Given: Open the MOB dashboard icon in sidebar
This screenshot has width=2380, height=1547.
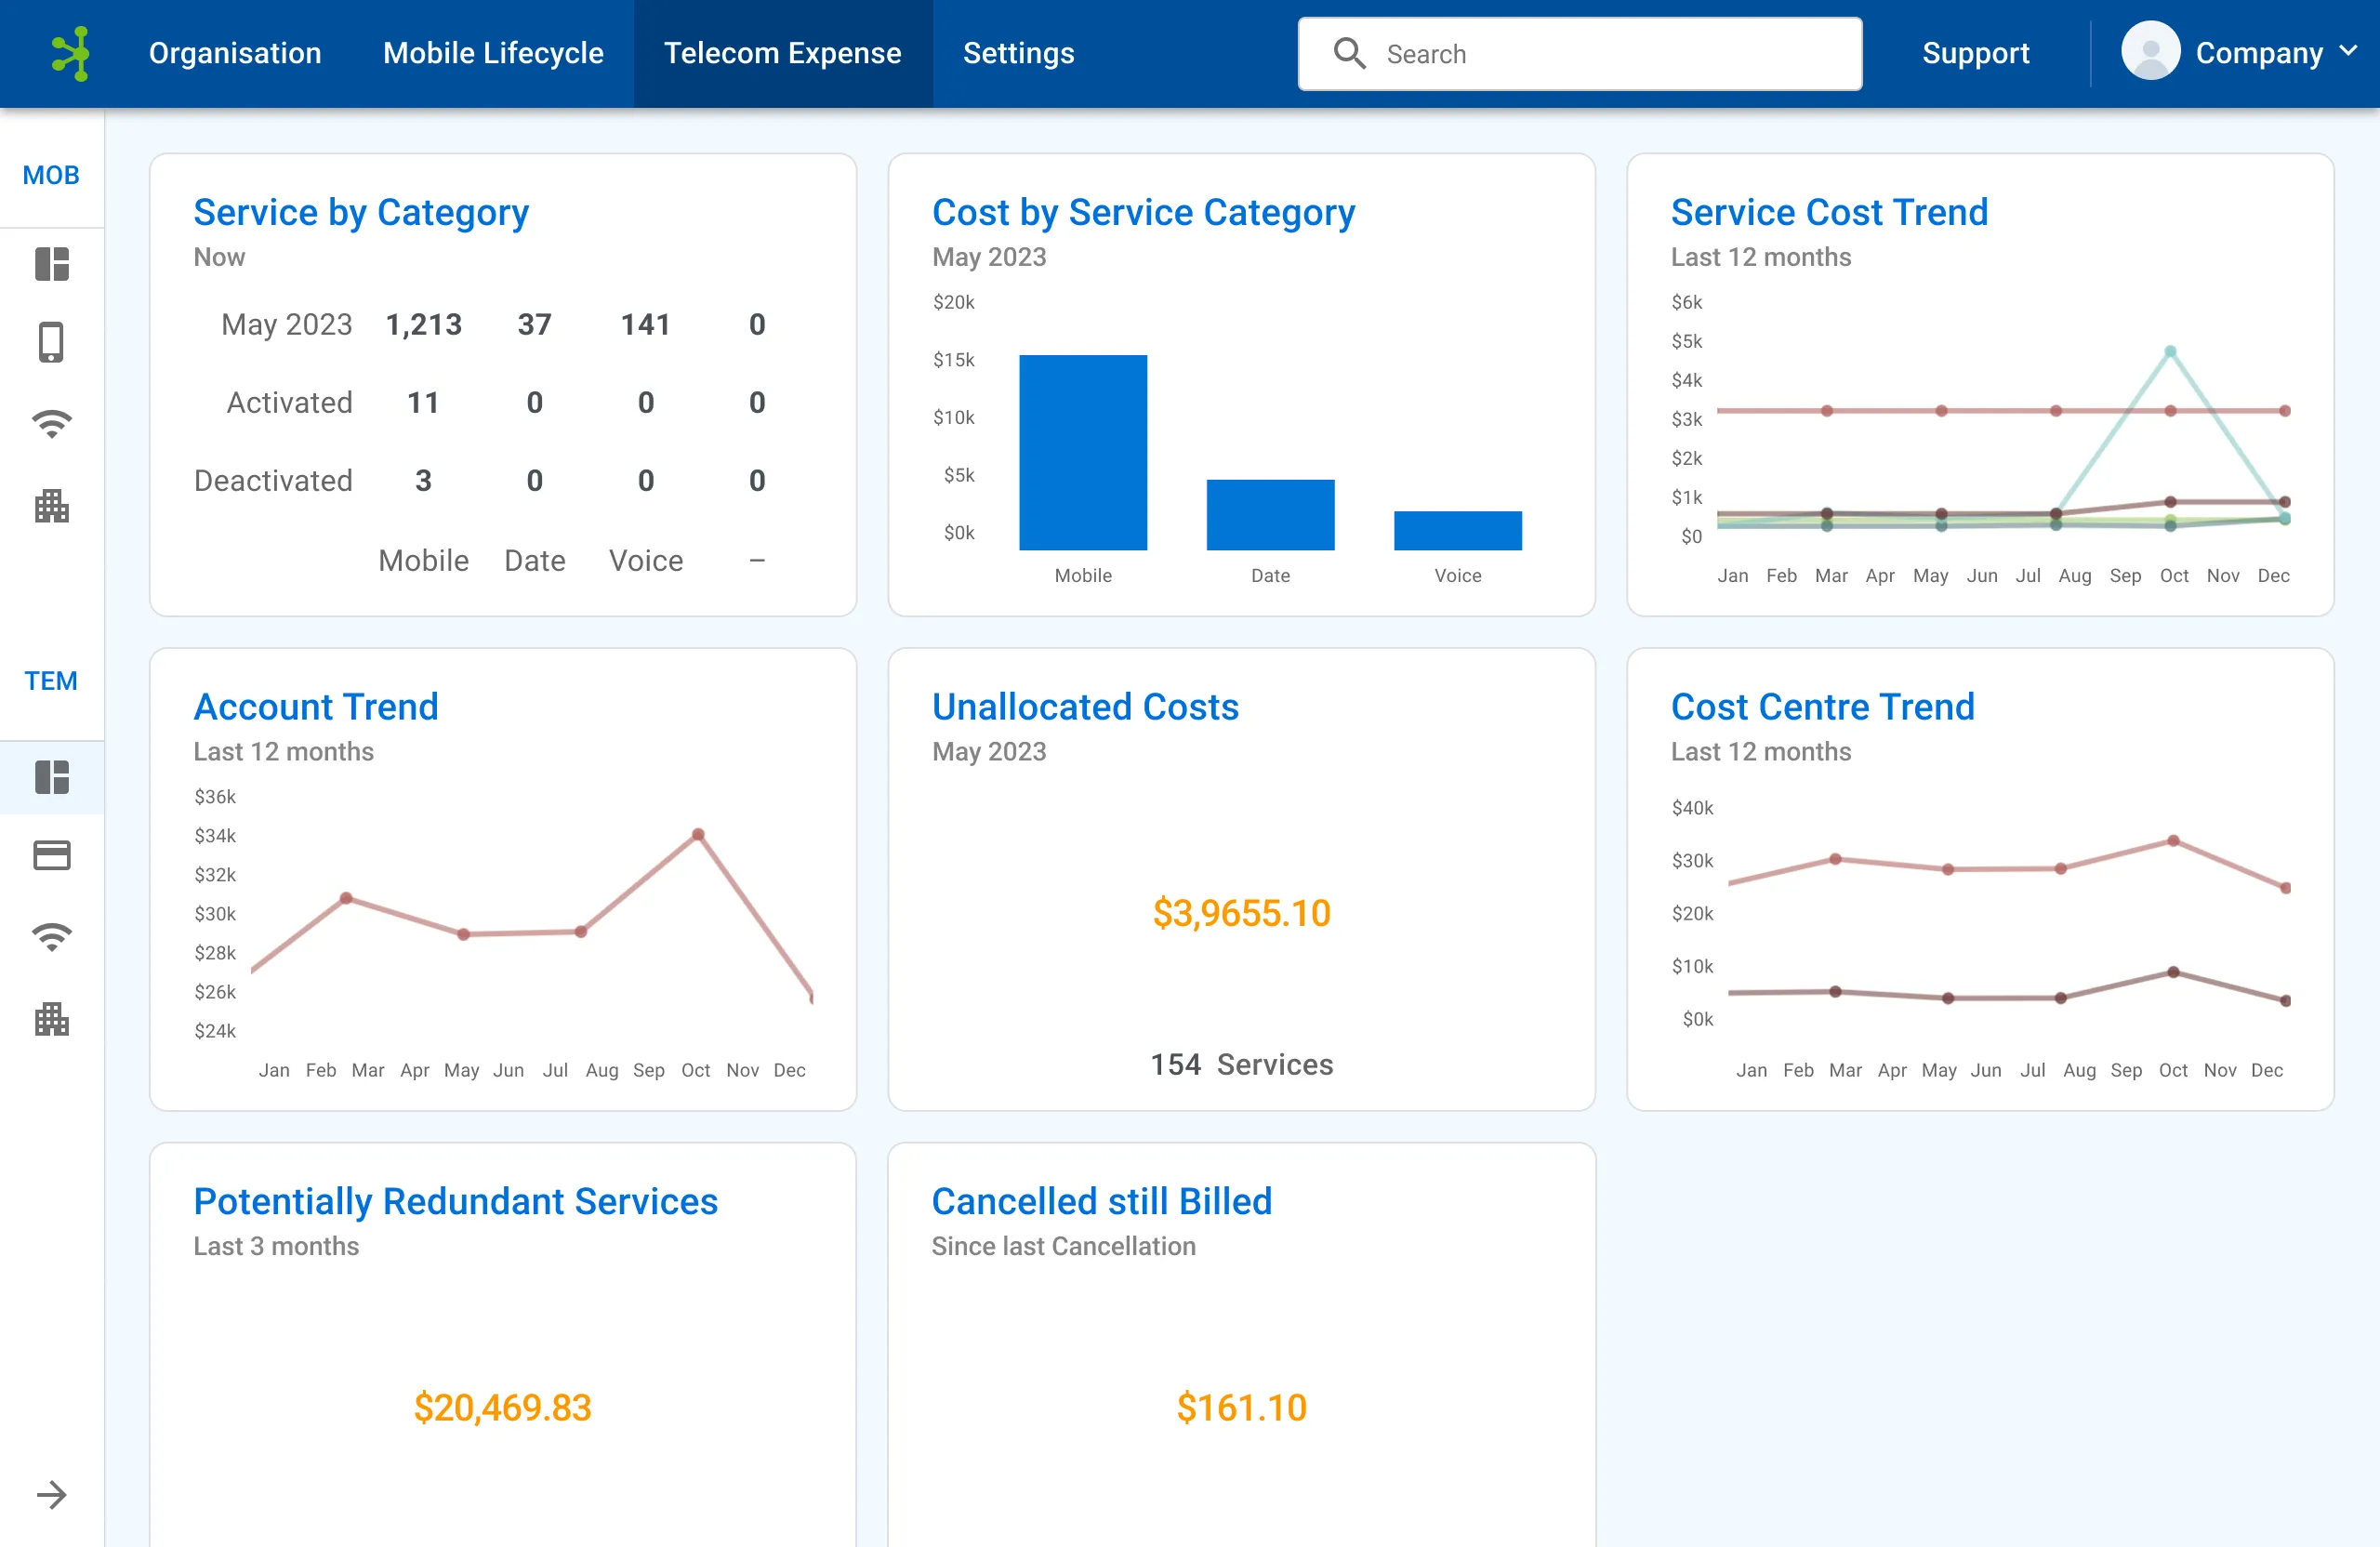Looking at the screenshot, I should tap(52, 264).
